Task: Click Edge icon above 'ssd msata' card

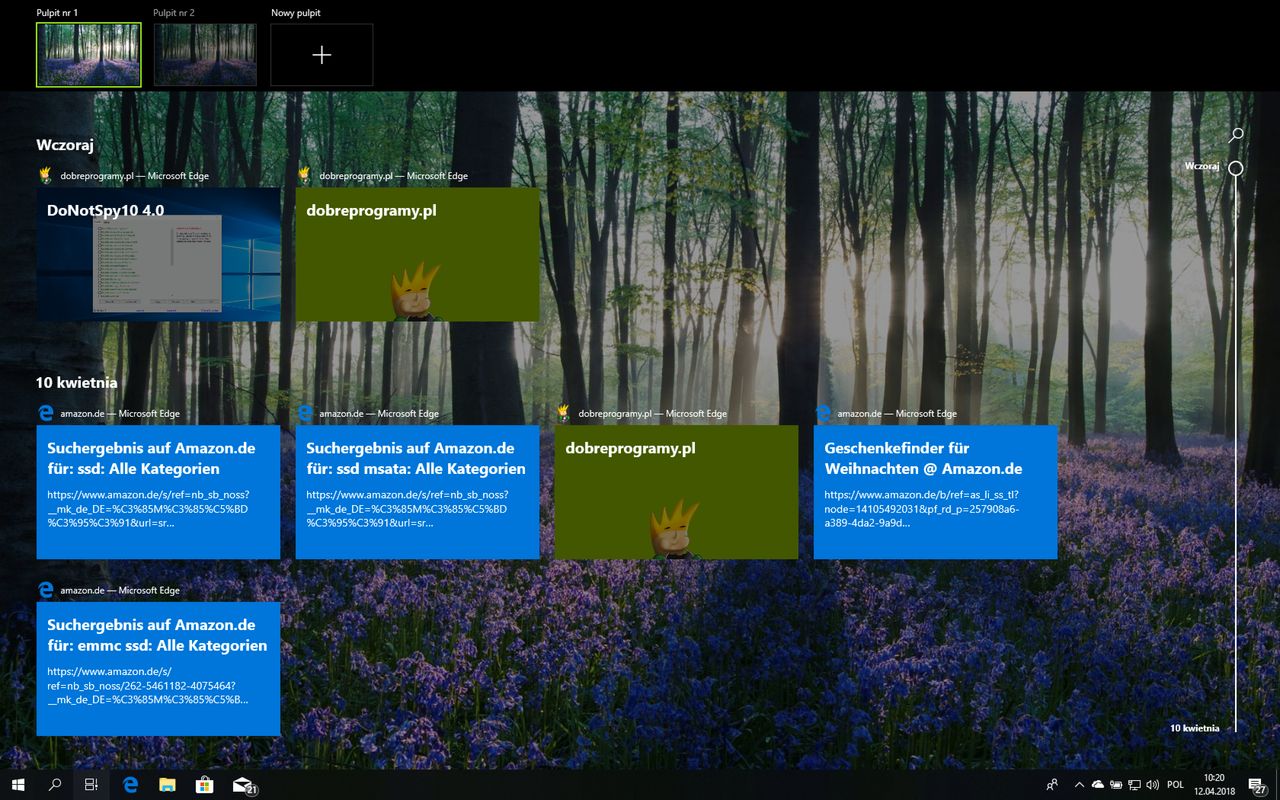Action: 305,413
